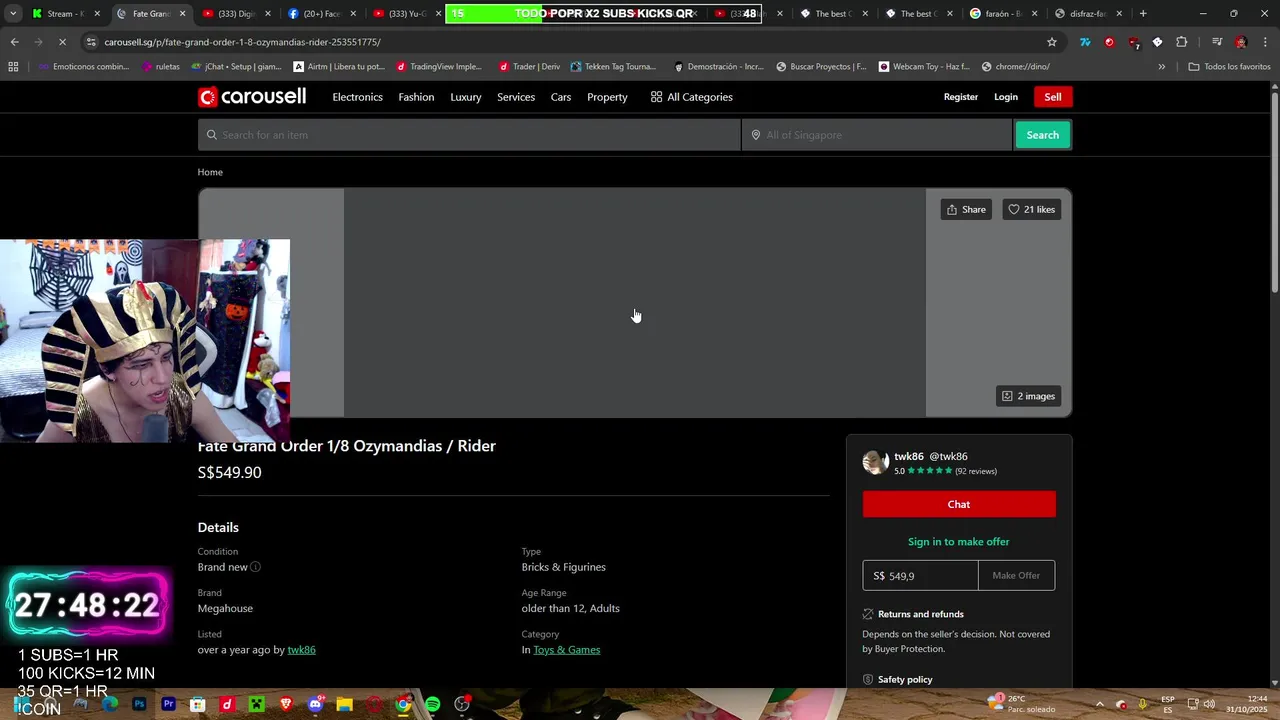Click Sign in to make offer

[959, 542]
